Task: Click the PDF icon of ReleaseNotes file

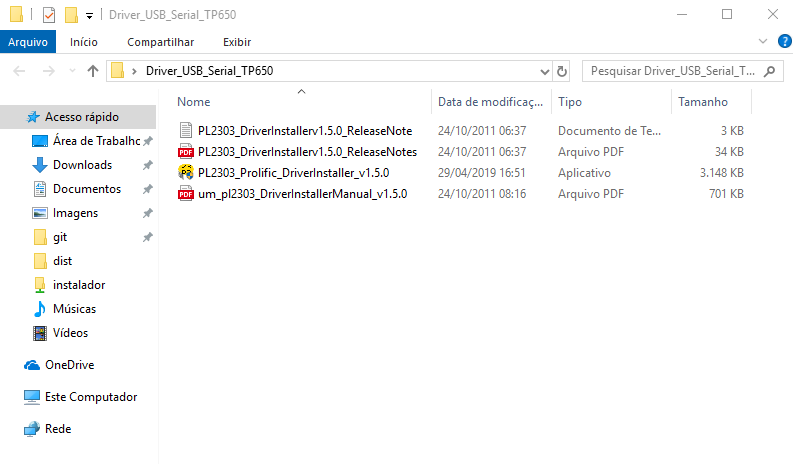Action: coord(186,152)
